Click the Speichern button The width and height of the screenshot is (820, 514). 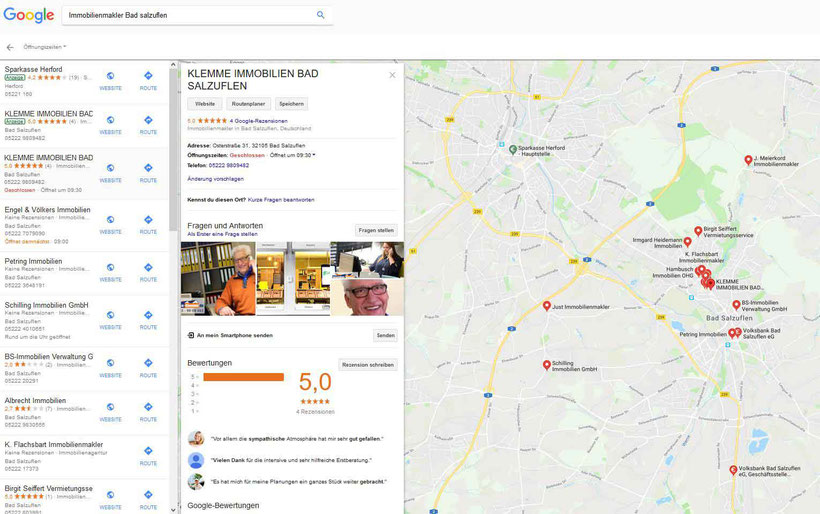tap(291, 104)
